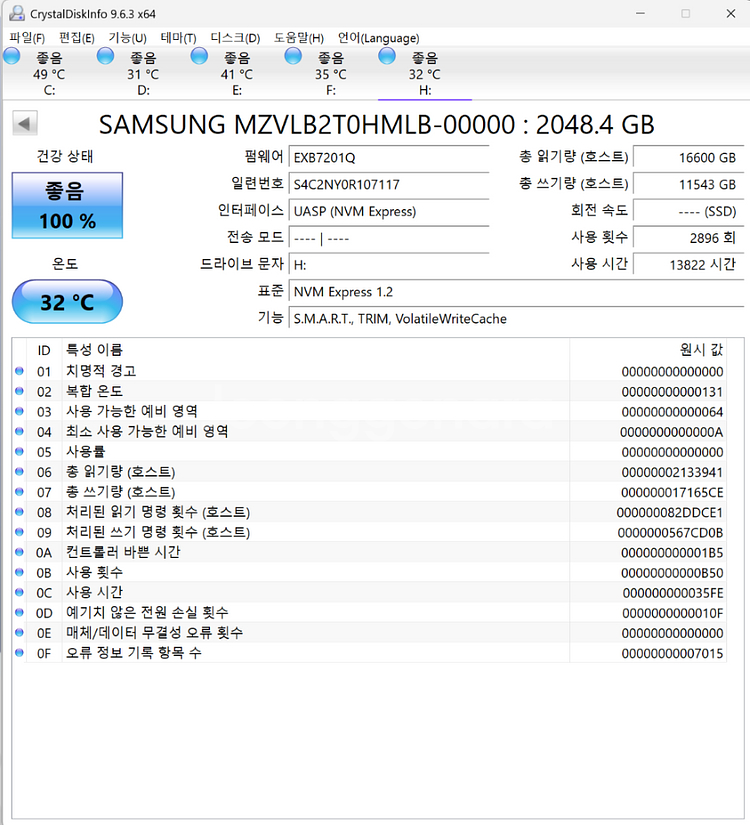Select the 매체/데이터 무결성 오류 횟수 row name
This screenshot has height=825, width=750.
point(154,632)
